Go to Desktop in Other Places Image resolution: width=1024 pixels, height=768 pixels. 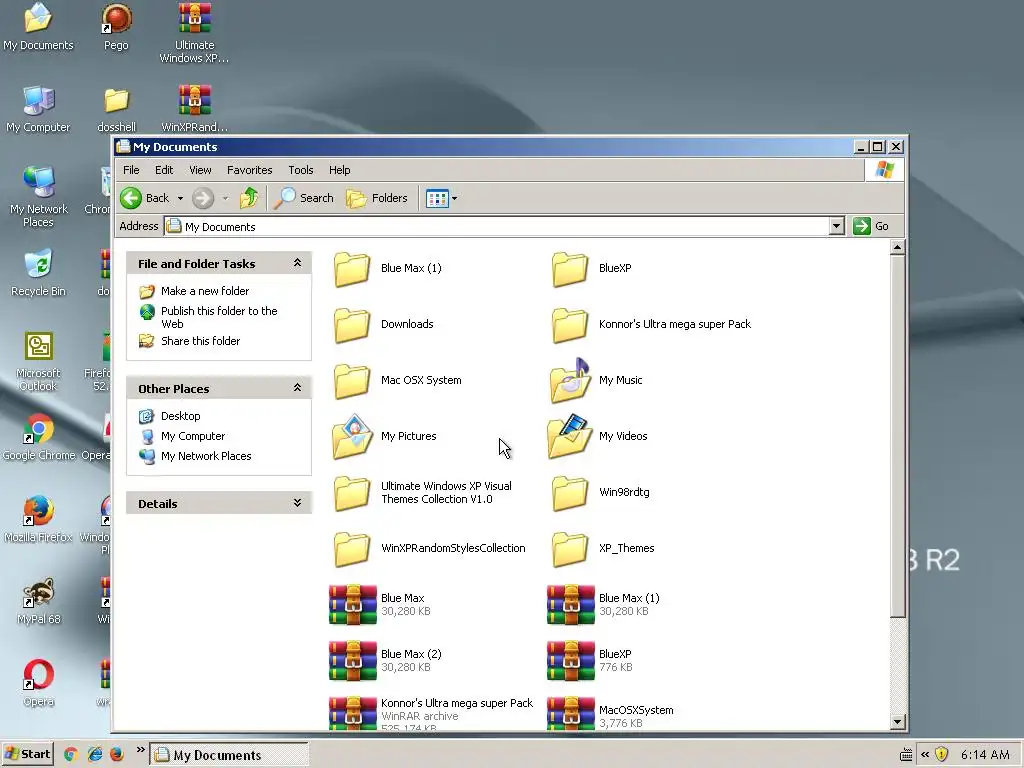tap(181, 416)
